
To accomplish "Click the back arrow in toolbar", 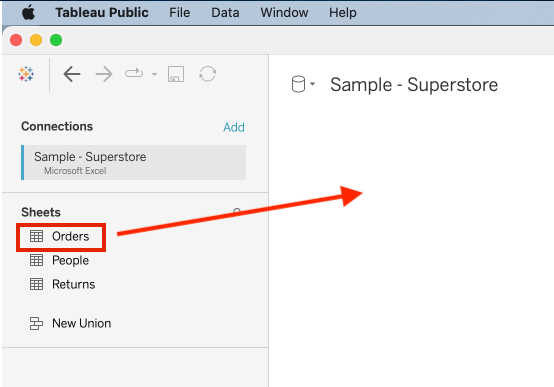I will 72,74.
